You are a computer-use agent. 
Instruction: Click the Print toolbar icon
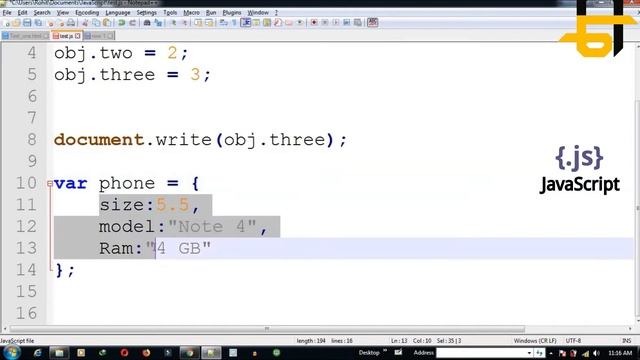(x=71, y=23)
